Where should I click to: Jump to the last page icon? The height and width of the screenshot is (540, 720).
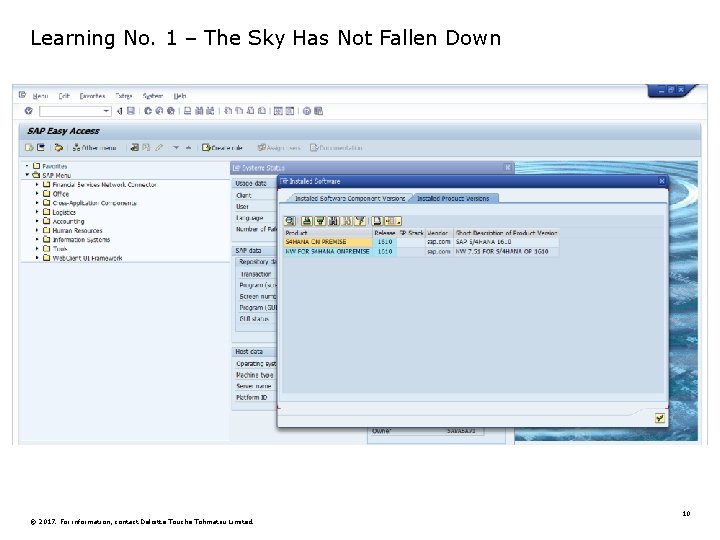click(262, 111)
